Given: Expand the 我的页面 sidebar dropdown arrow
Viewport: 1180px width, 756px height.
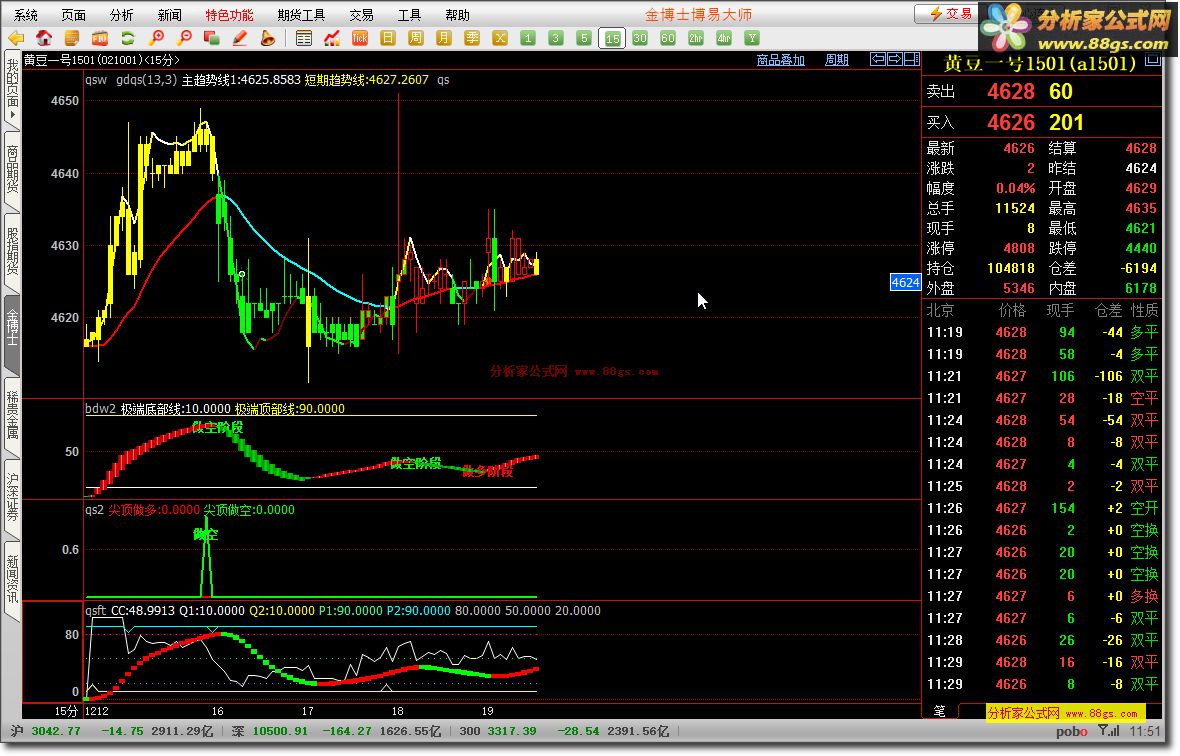Looking at the screenshot, I should [12, 114].
